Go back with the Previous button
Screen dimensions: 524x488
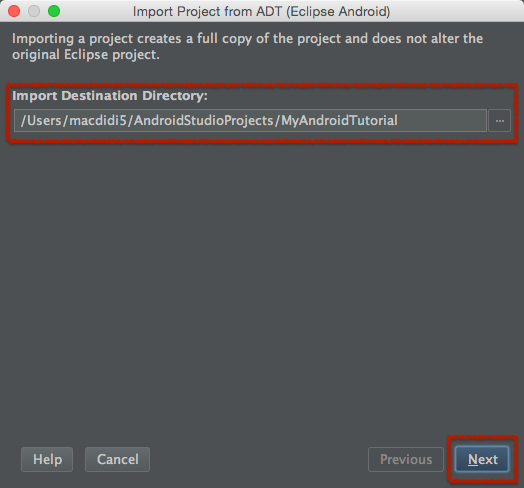click(x=406, y=459)
